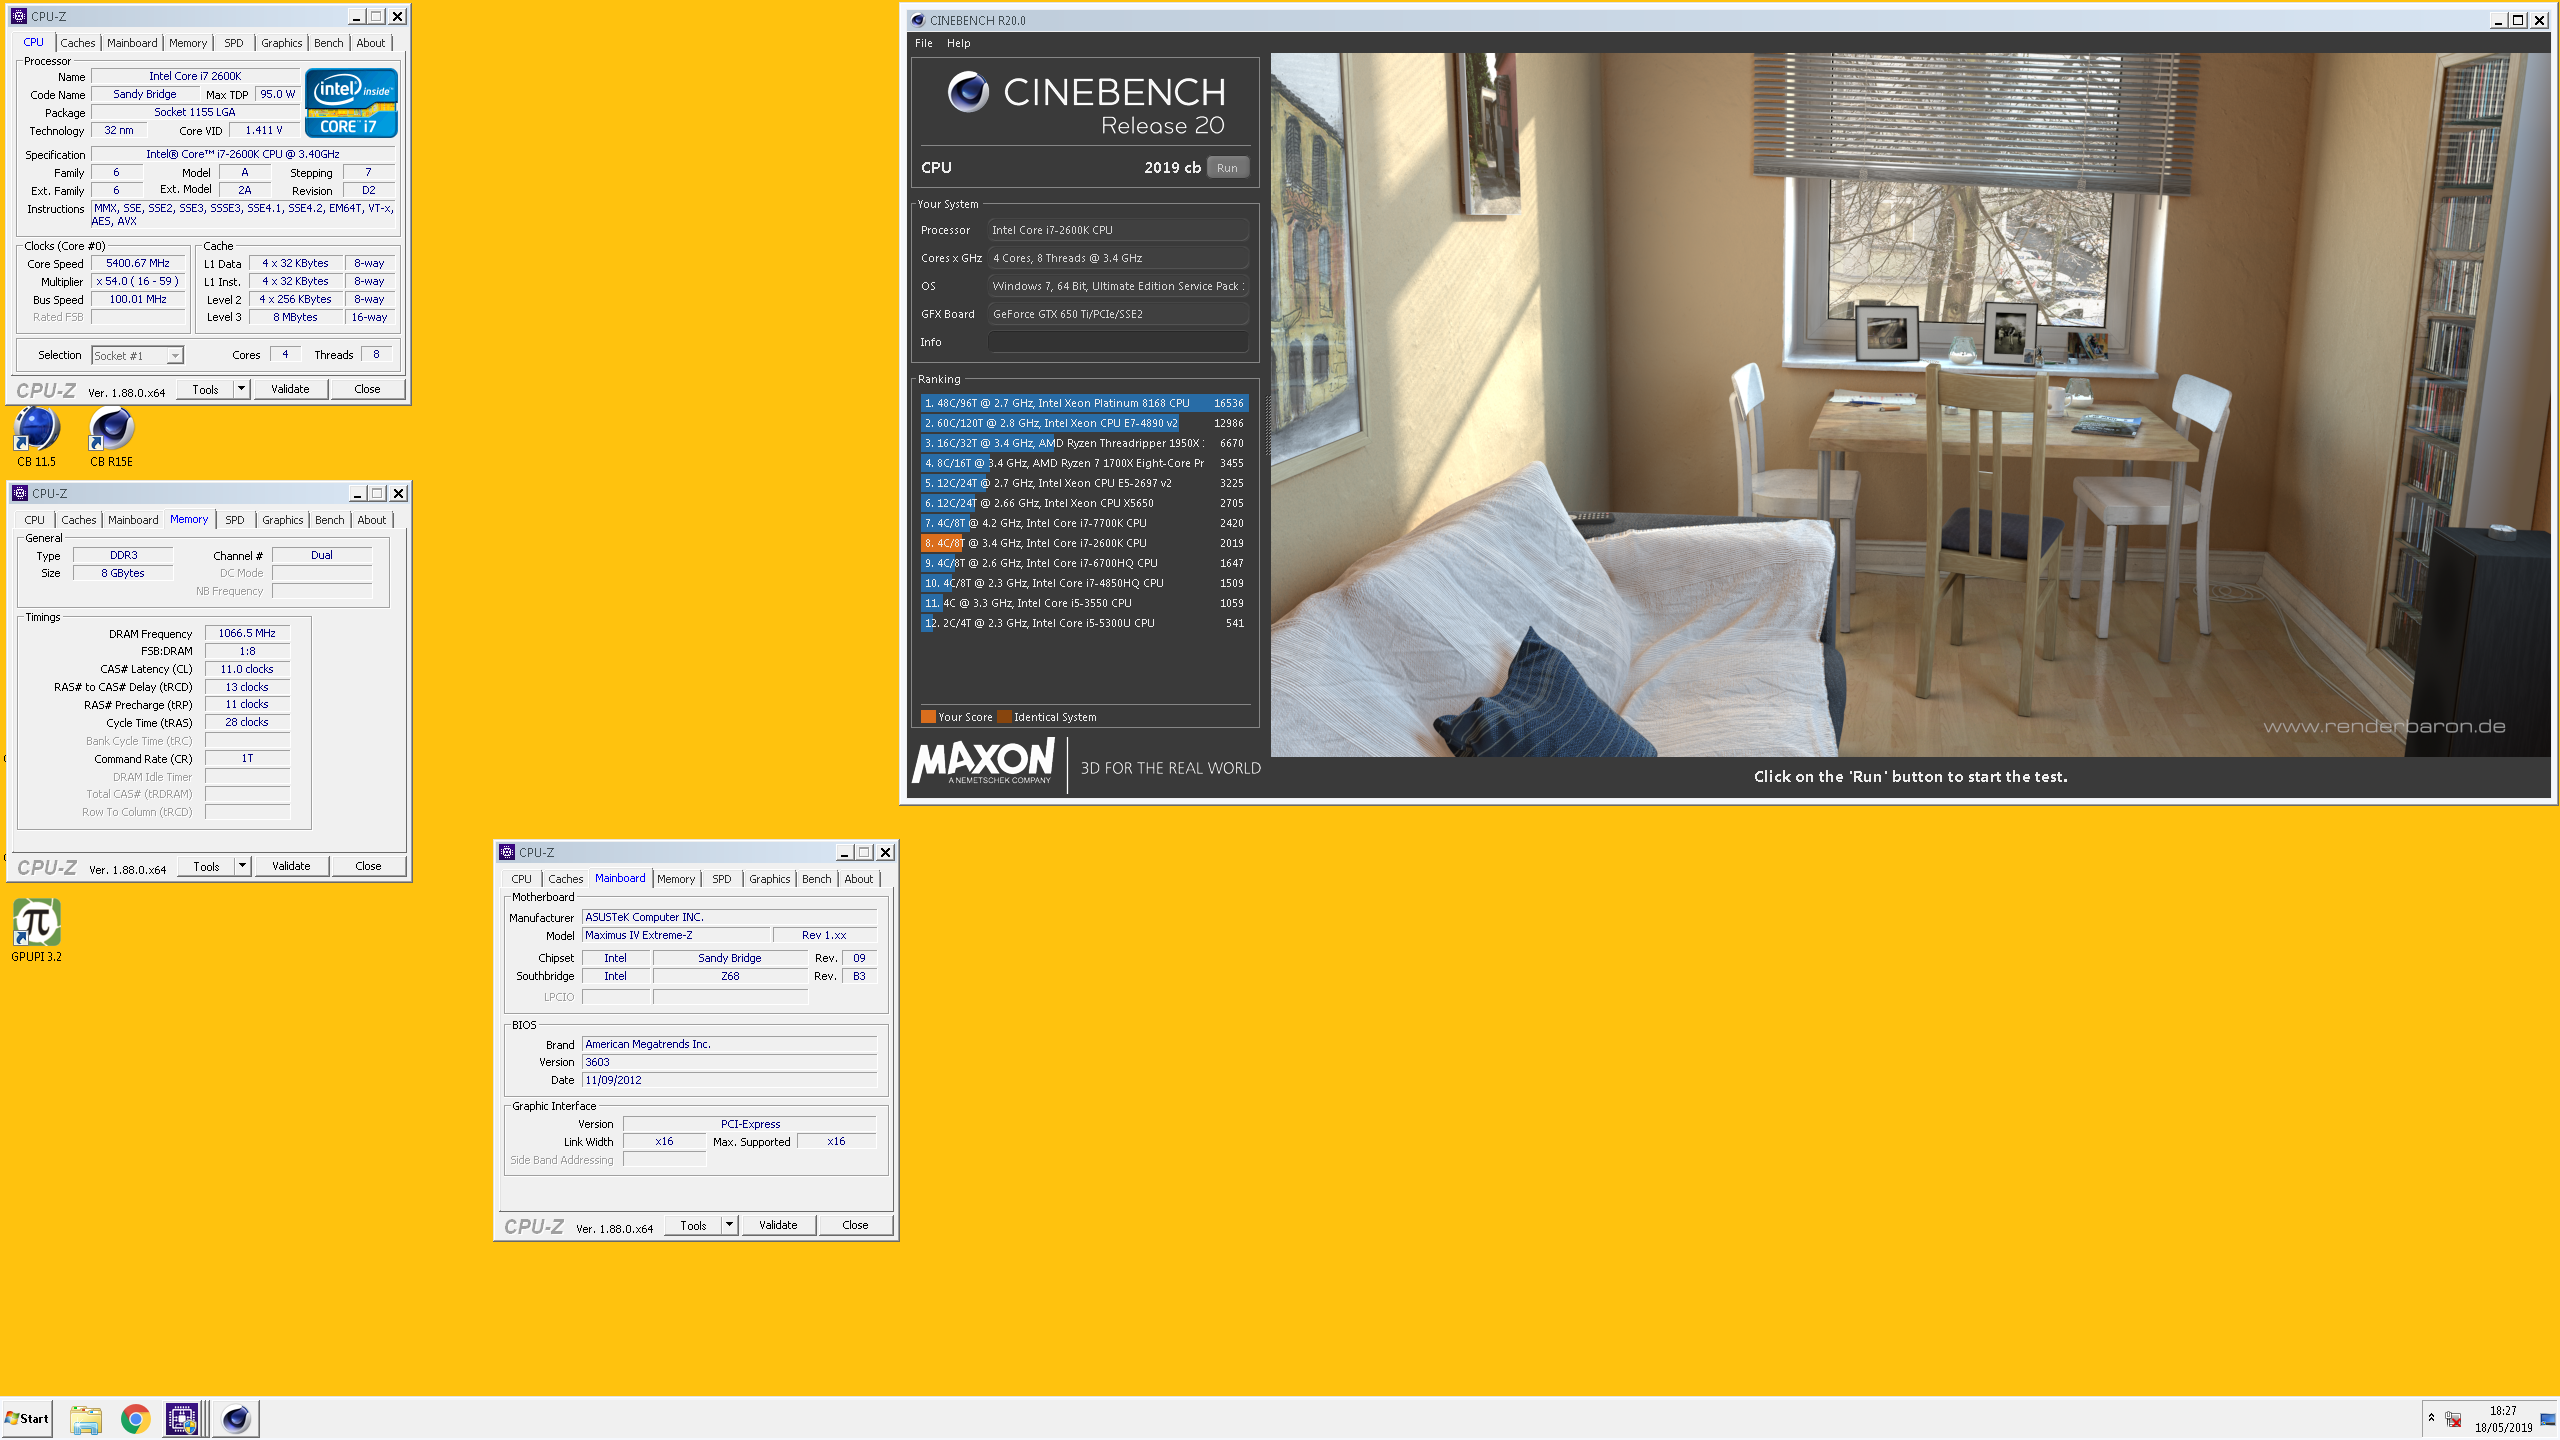This screenshot has height=1440, width=2560.
Task: Click Model field Maximus IV Extreme-Z
Action: (x=676, y=935)
